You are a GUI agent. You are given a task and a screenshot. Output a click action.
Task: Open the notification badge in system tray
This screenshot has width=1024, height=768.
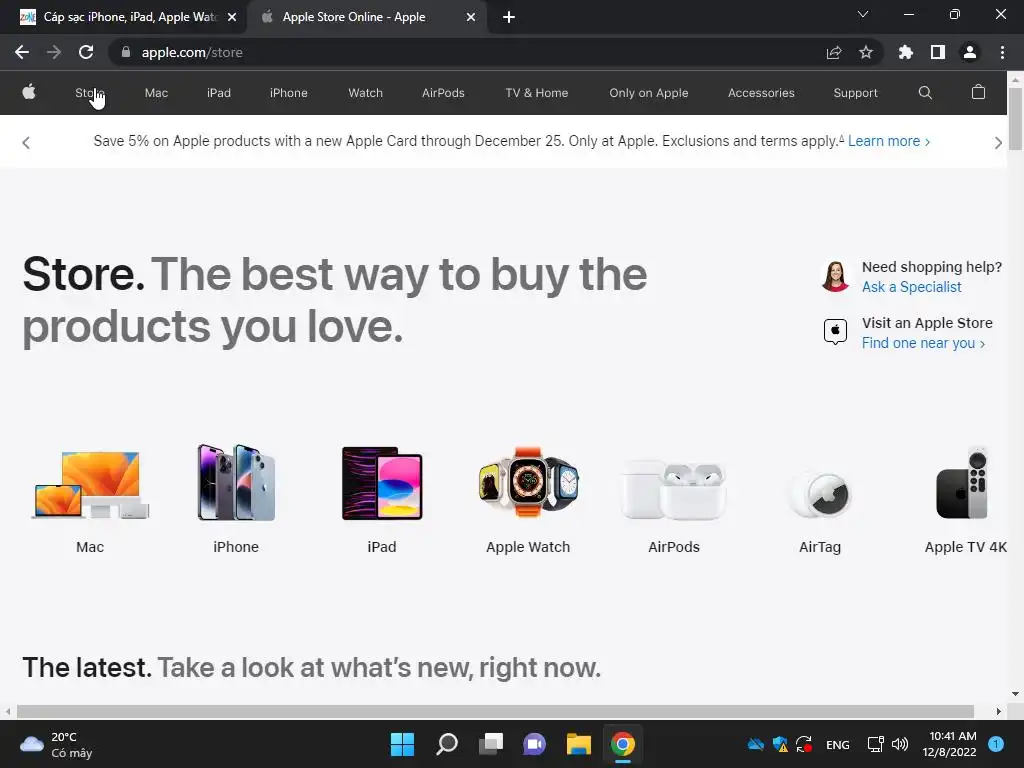pyautogui.click(x=996, y=743)
